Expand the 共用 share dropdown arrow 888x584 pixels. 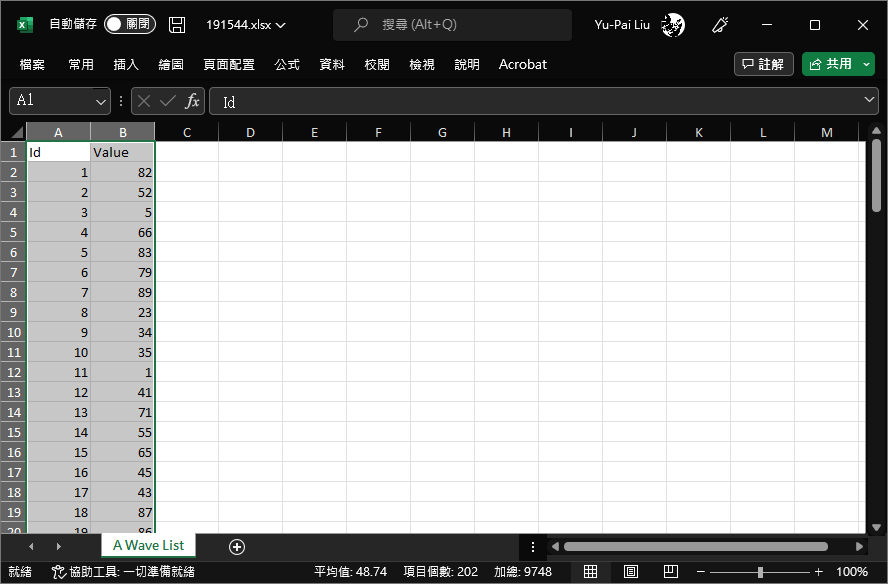click(x=866, y=64)
